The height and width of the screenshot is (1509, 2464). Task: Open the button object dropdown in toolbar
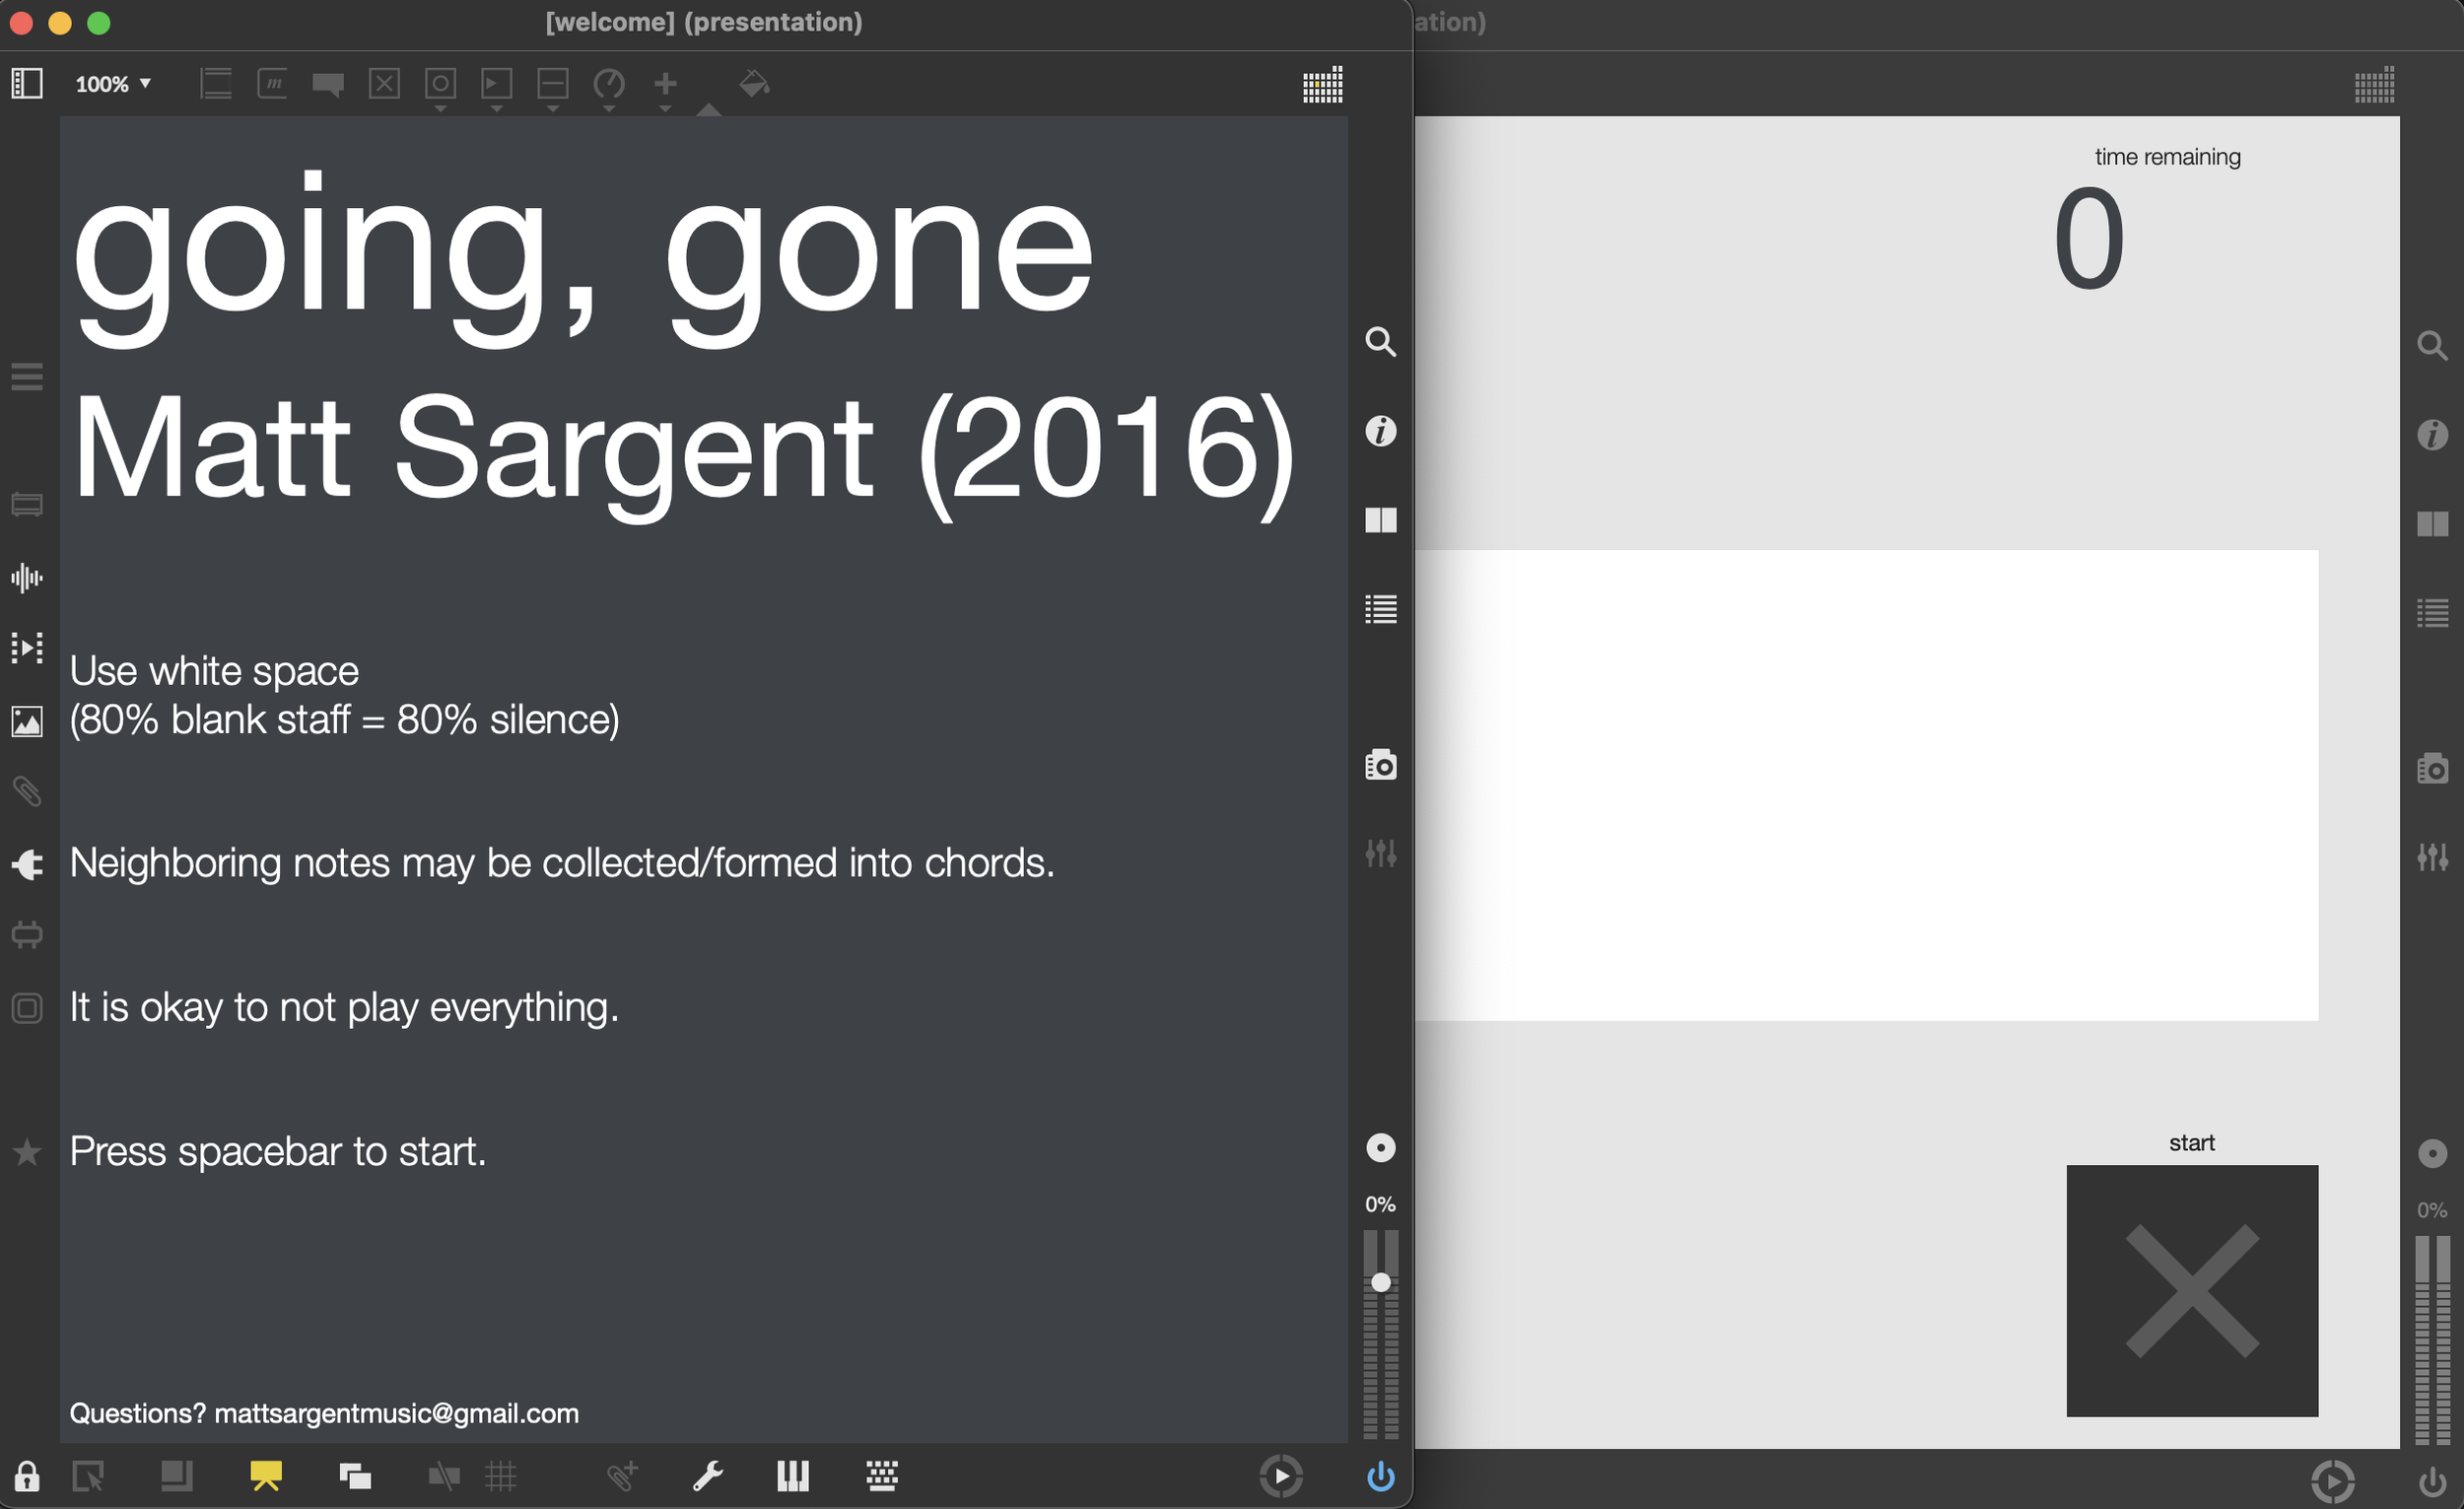click(x=440, y=88)
